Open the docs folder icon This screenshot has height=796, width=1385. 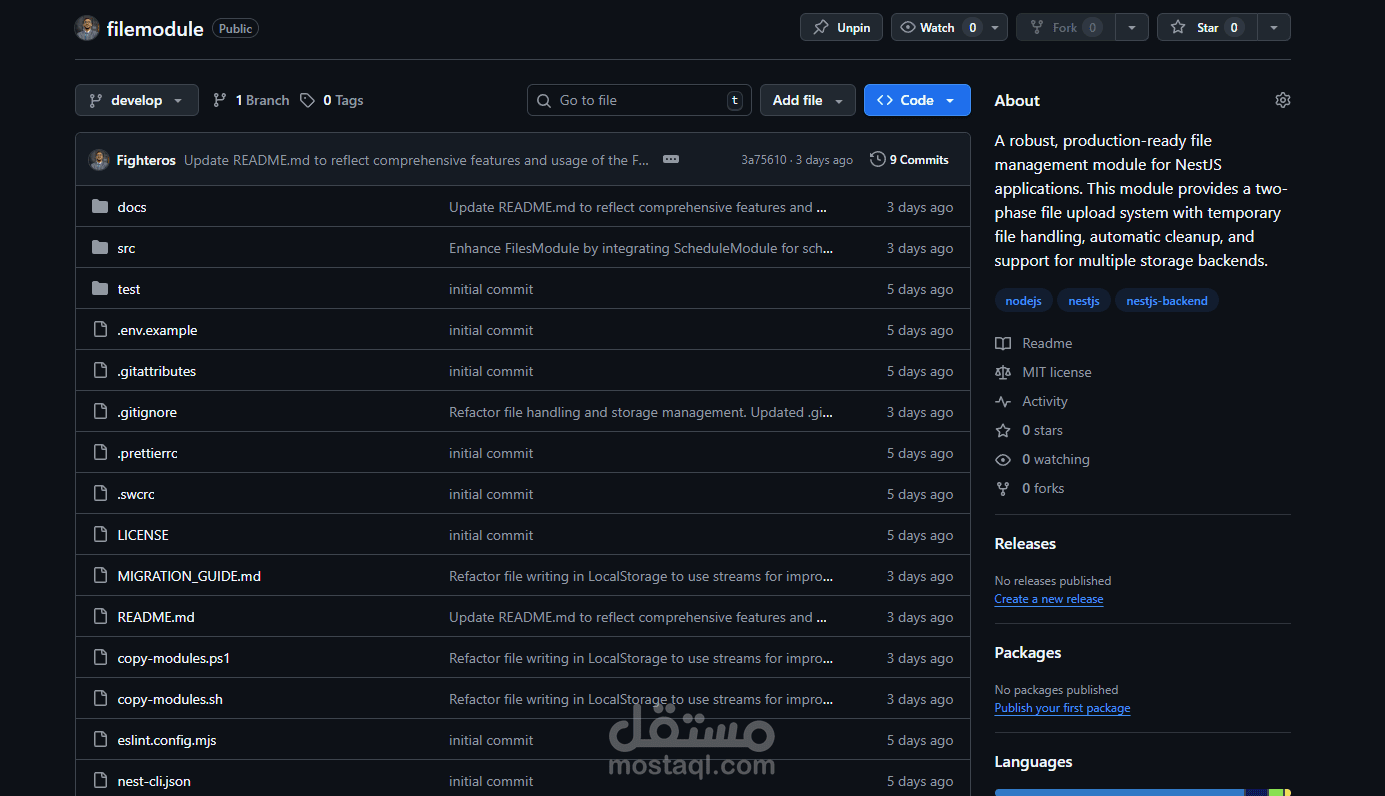point(99,206)
